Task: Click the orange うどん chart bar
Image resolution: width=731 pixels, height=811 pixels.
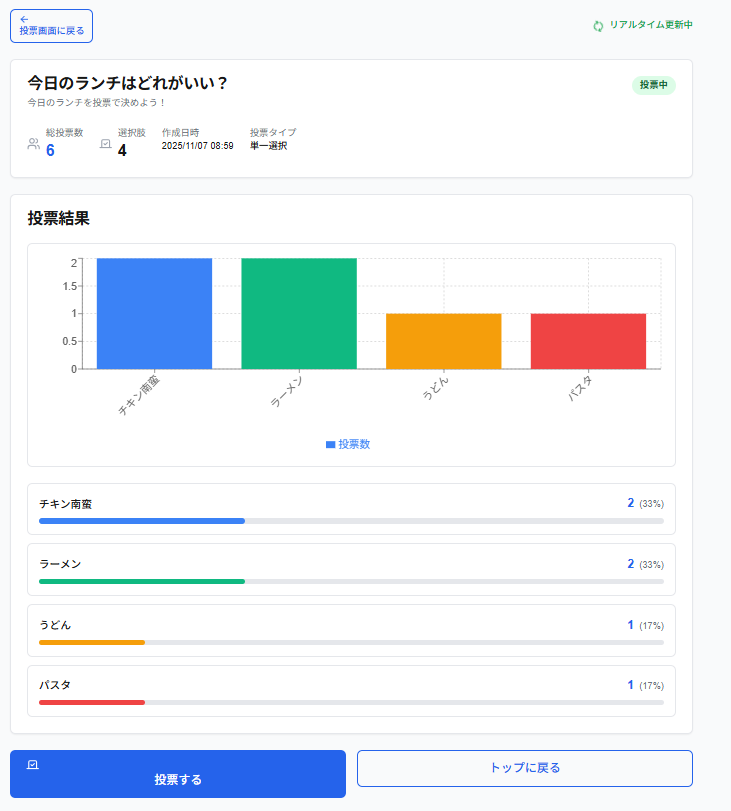Action: click(443, 341)
